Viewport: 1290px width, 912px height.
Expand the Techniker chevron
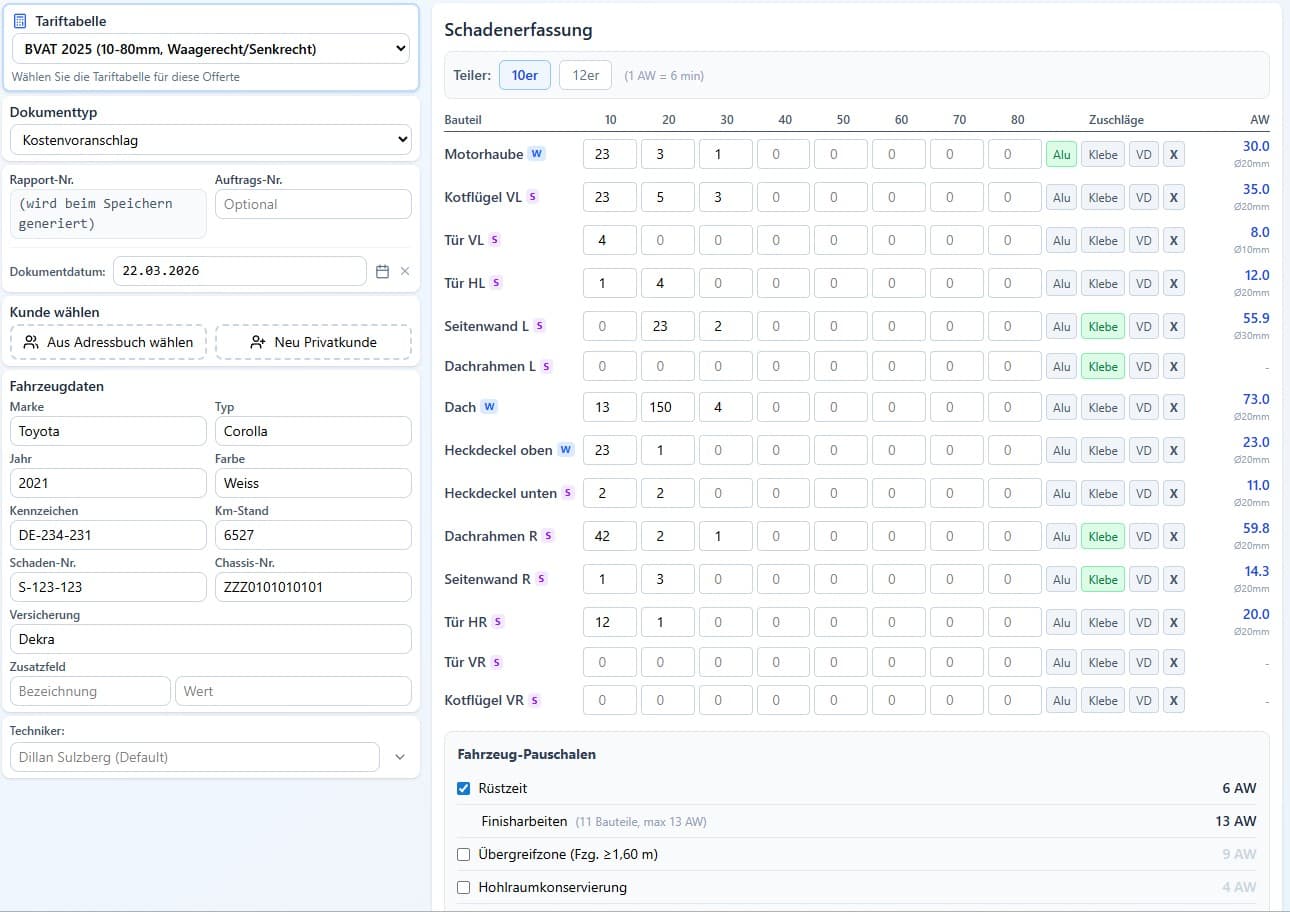tap(400, 757)
